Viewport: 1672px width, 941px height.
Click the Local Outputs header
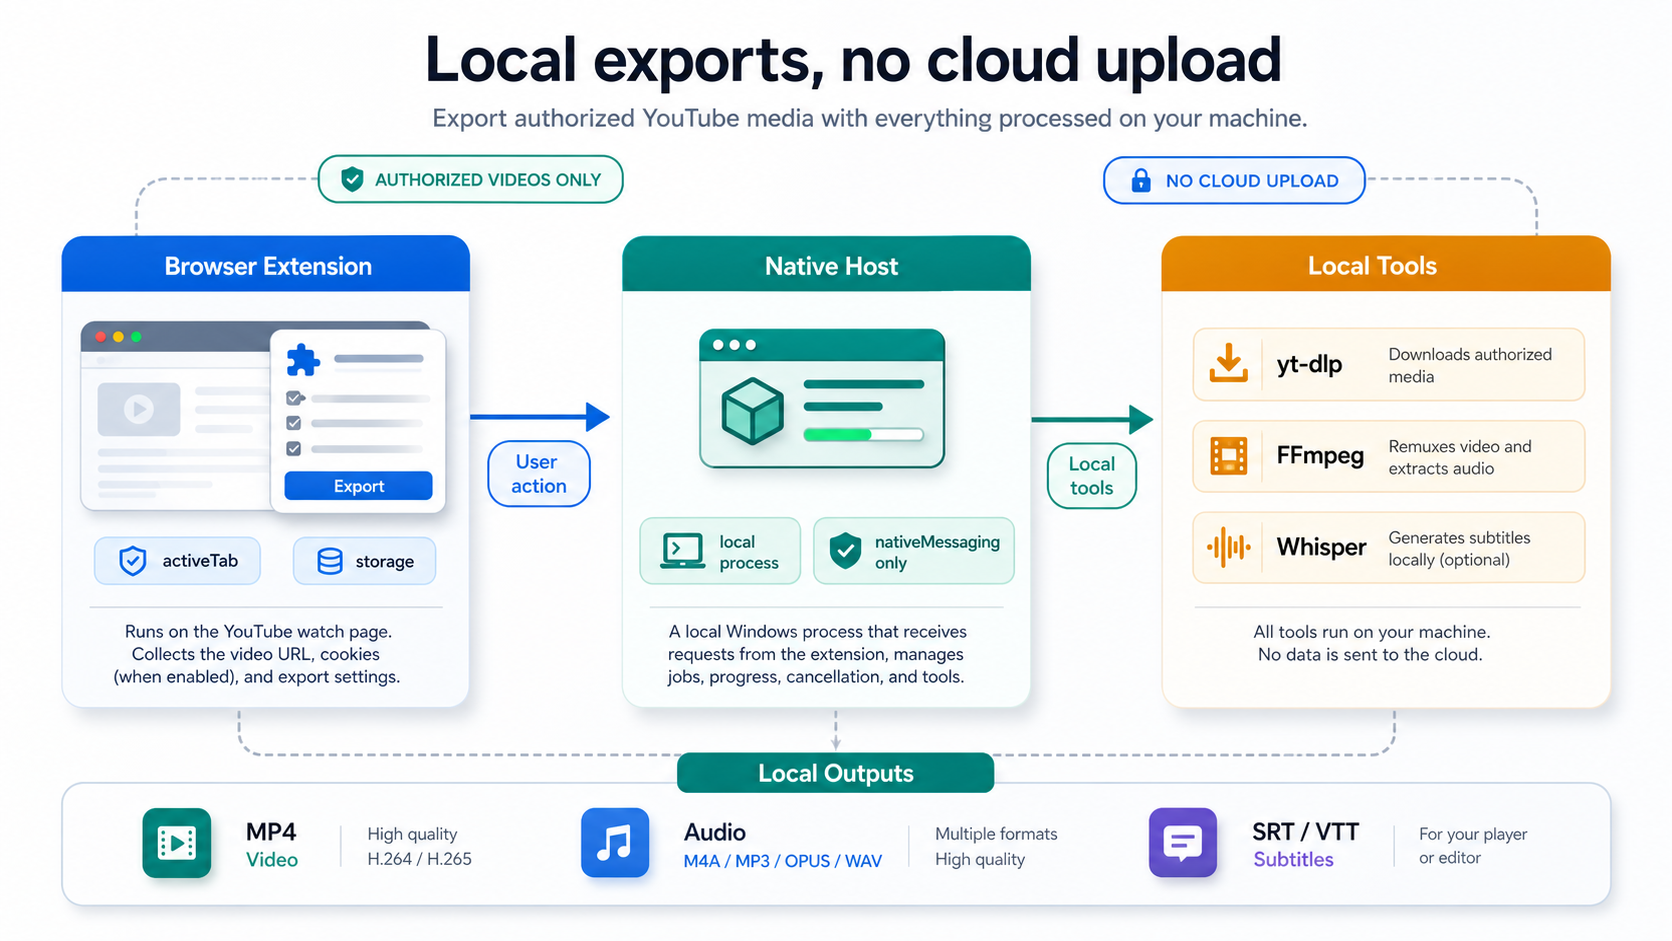(x=836, y=773)
